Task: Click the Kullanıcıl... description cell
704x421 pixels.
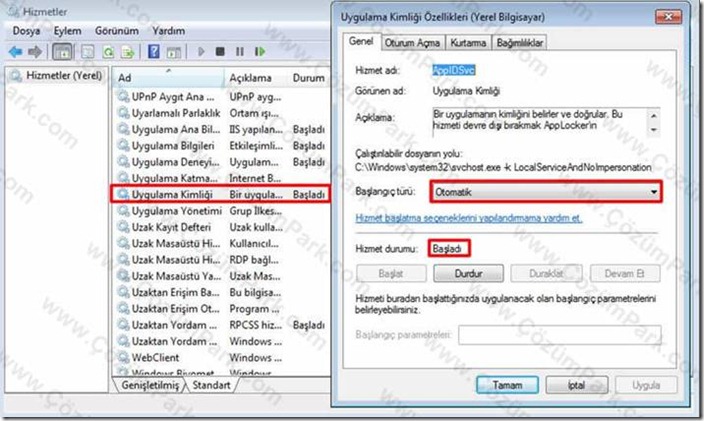Action: (254, 243)
